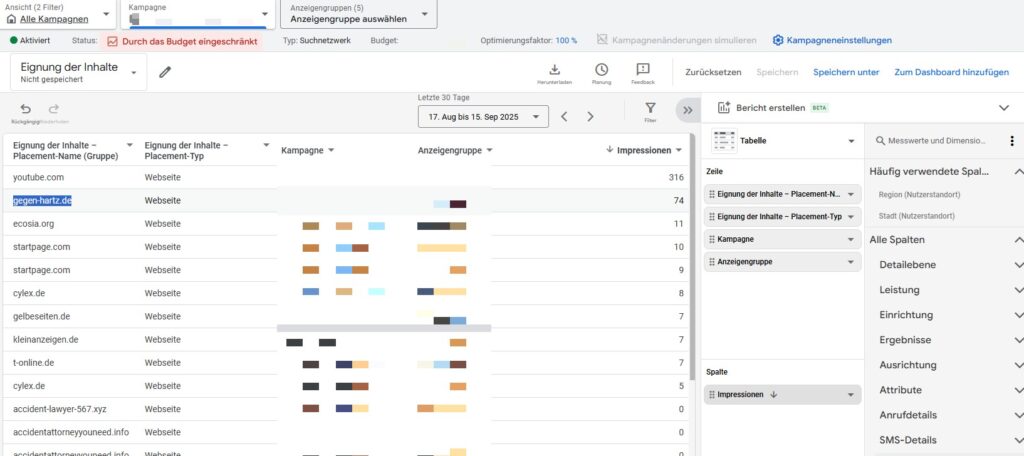Image resolution: width=1024 pixels, height=456 pixels.
Task: Select the gegen-hartz.de placement row
Action: (x=42, y=200)
